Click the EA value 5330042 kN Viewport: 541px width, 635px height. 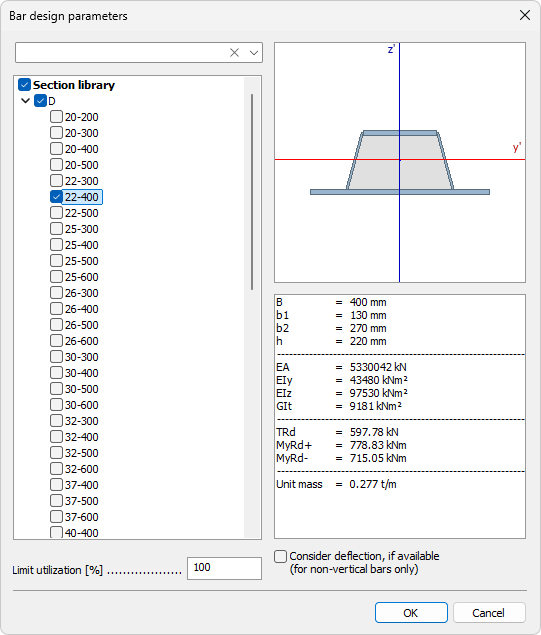point(378,367)
